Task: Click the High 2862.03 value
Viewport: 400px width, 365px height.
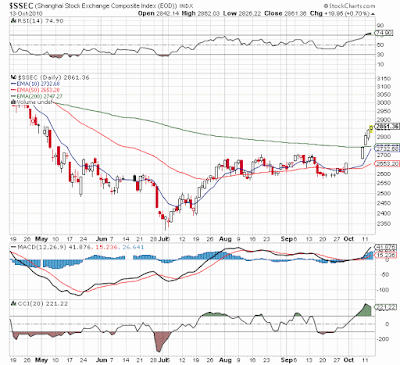Action: (x=201, y=13)
